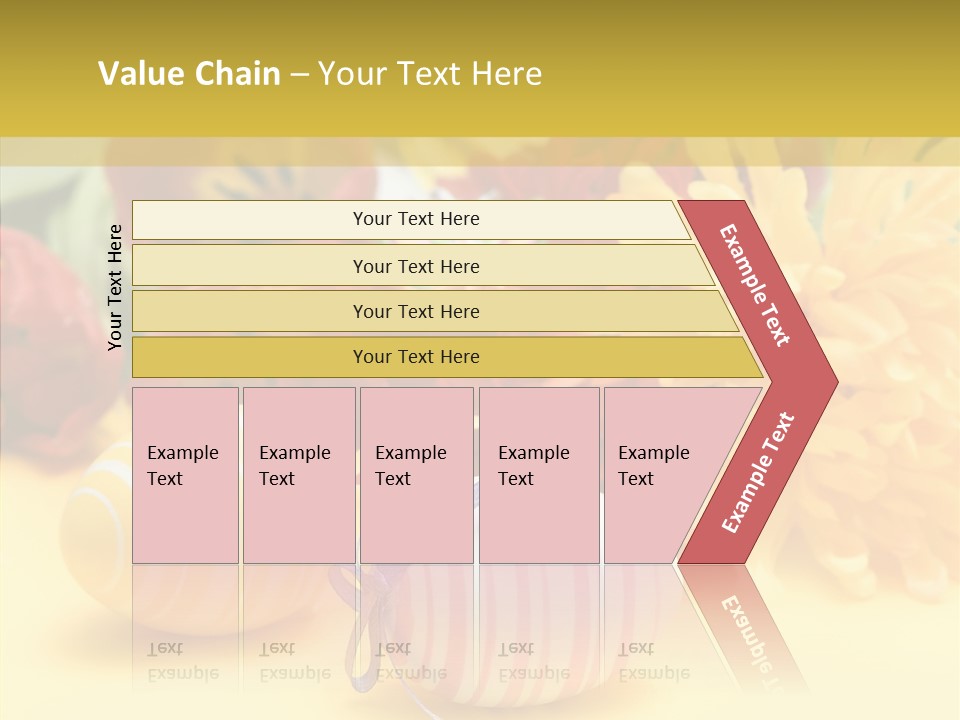Select the first pink 'Example Text' box

(x=186, y=475)
